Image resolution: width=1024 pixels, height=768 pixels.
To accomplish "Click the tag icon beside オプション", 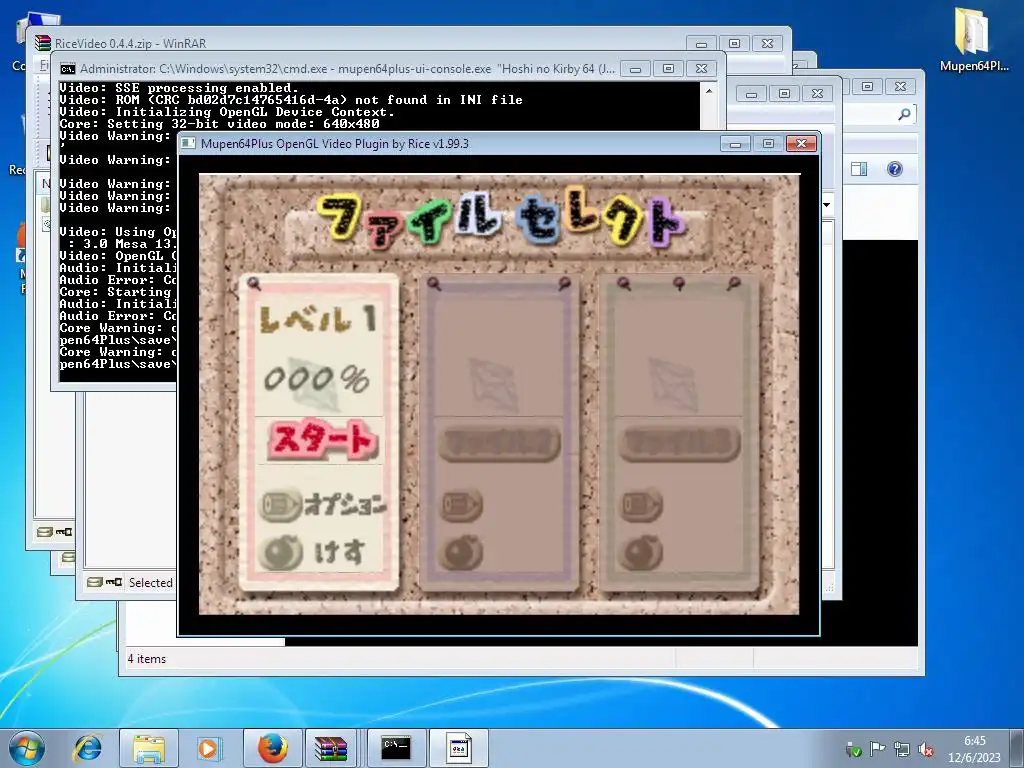I will [x=280, y=505].
